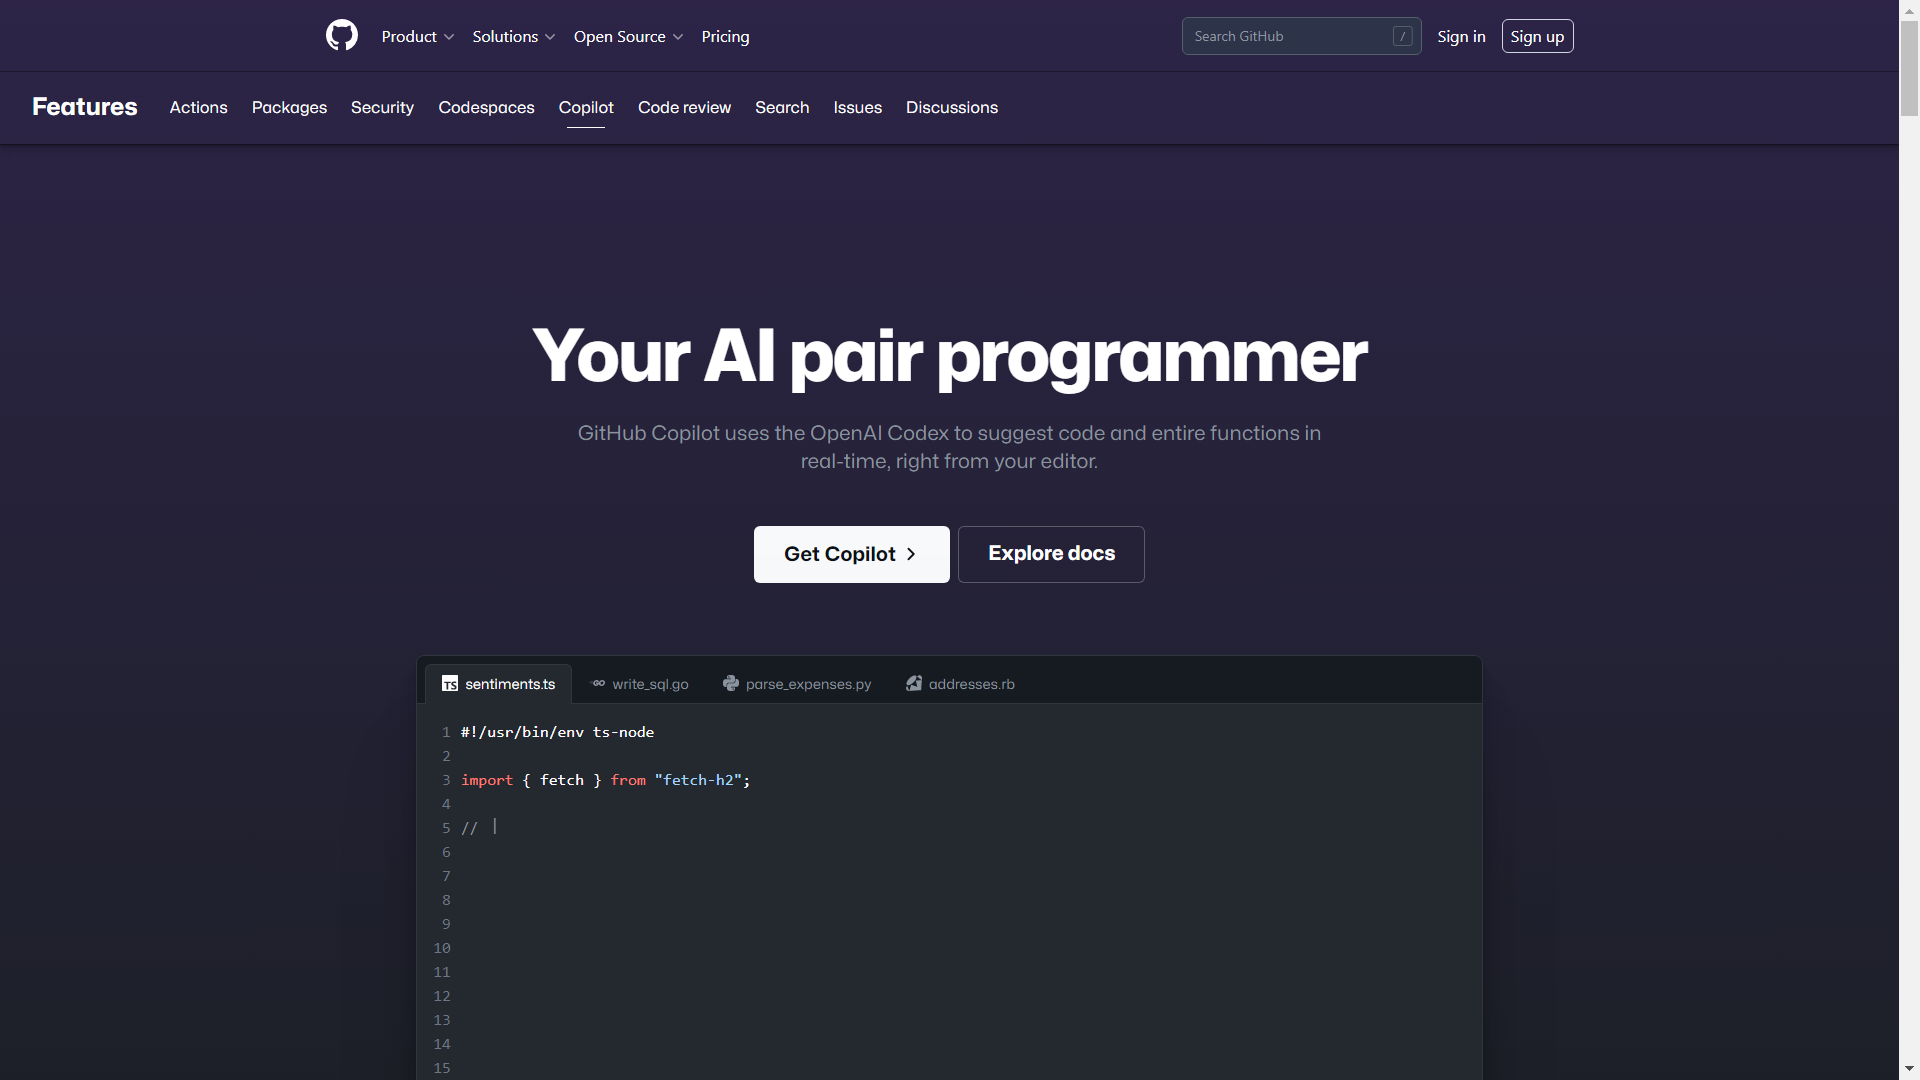This screenshot has width=1920, height=1080.
Task: Open the Packages features tab
Action: [289, 107]
